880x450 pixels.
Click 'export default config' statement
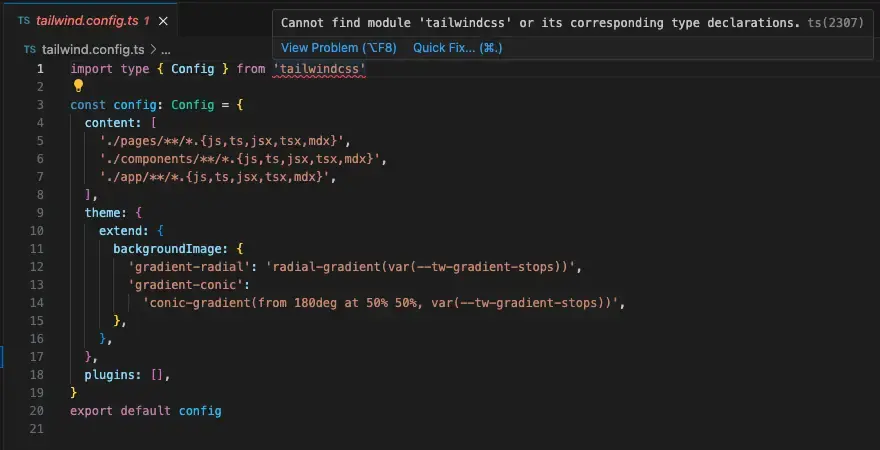(146, 411)
